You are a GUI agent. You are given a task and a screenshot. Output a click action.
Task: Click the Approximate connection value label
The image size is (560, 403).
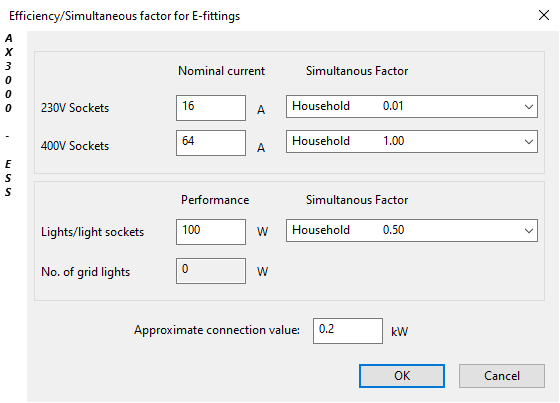click(217, 330)
